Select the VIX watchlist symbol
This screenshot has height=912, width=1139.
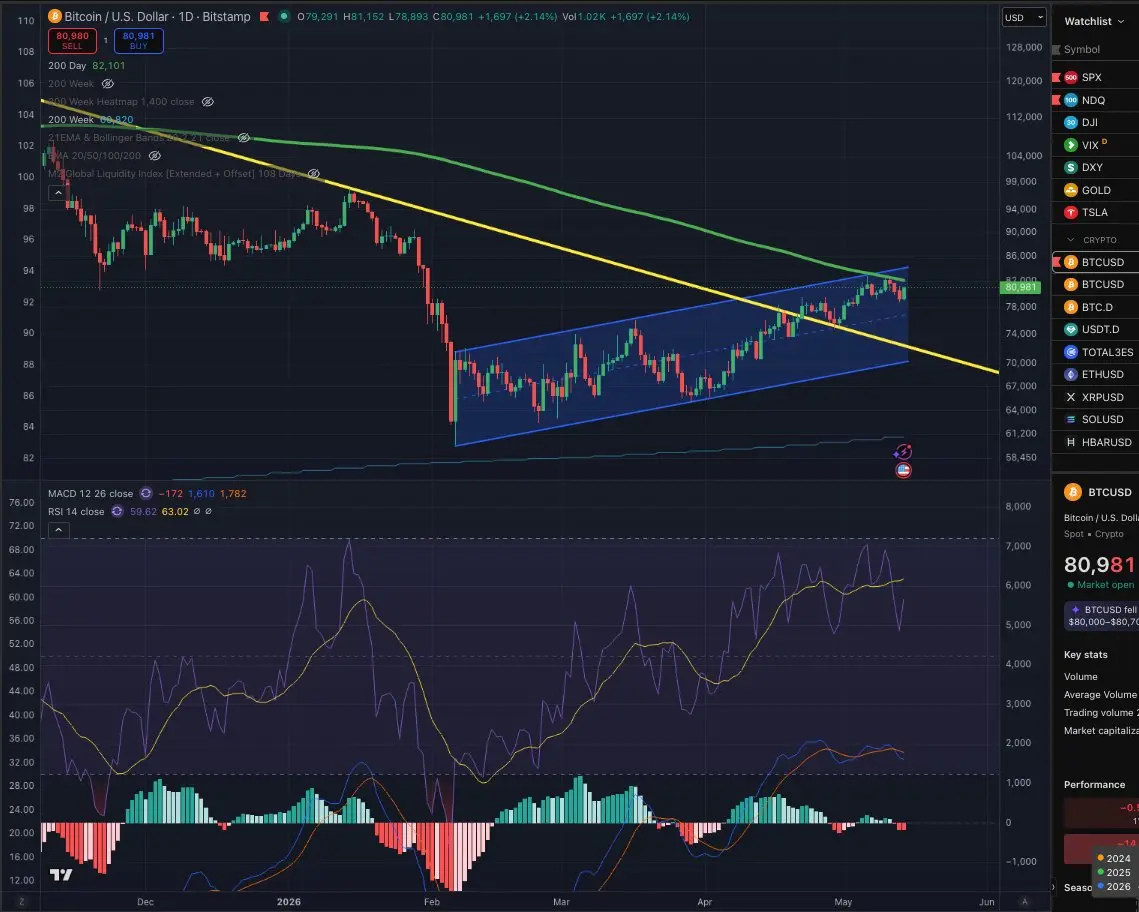(x=1095, y=145)
